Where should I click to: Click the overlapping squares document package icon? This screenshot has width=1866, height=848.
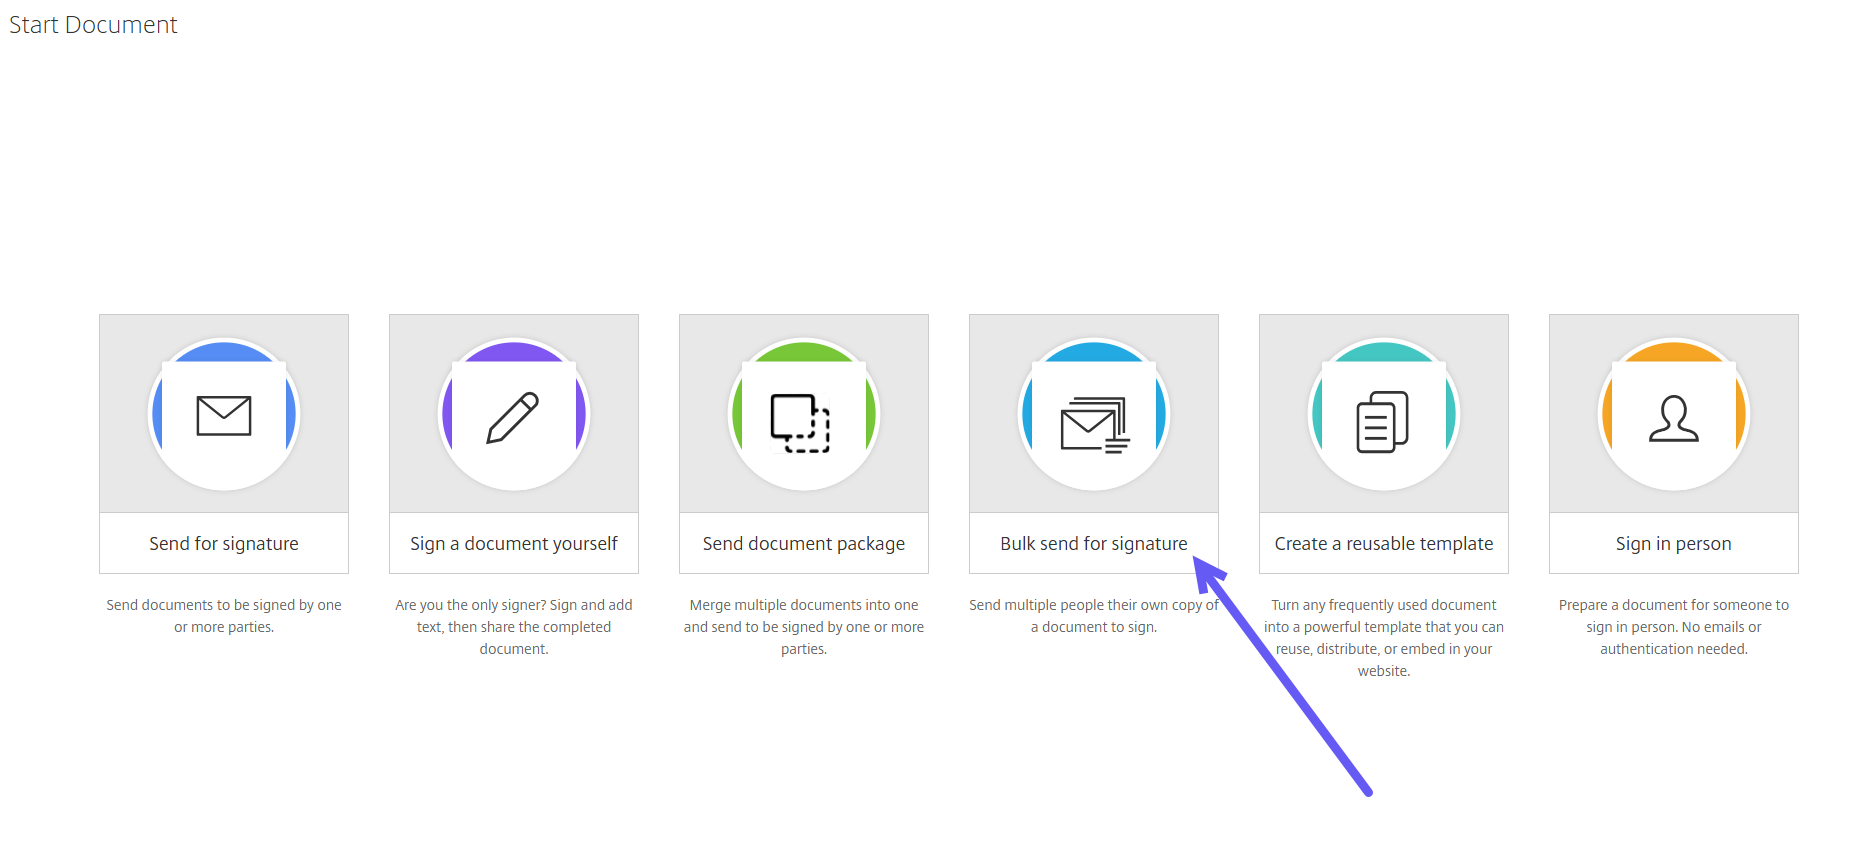click(x=801, y=422)
